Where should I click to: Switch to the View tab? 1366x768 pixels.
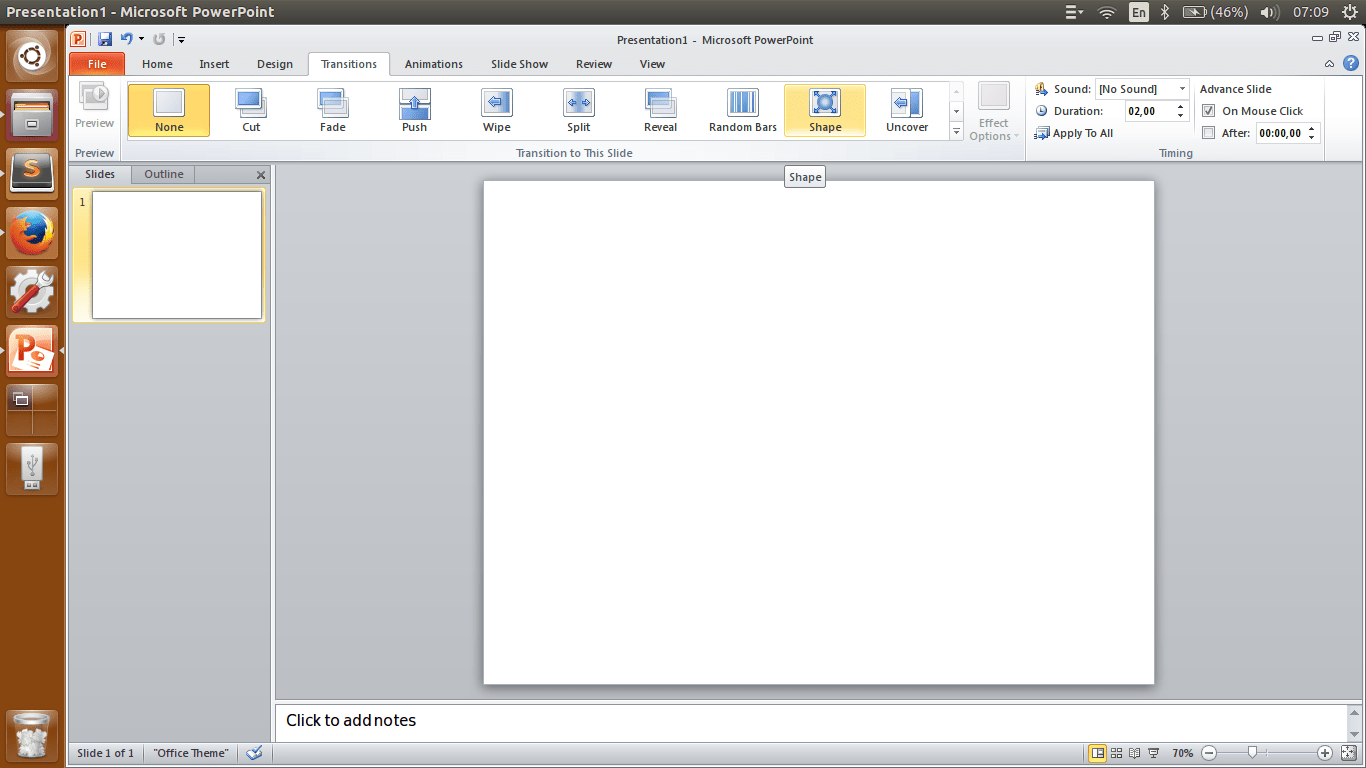(x=652, y=64)
